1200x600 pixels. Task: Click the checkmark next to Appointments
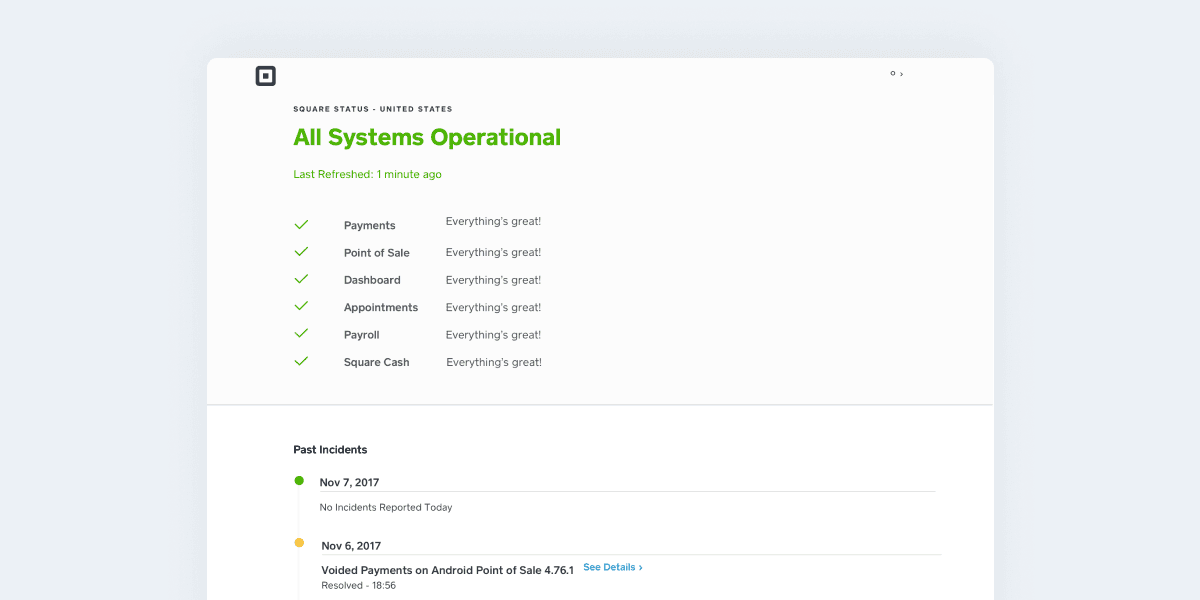coord(301,306)
